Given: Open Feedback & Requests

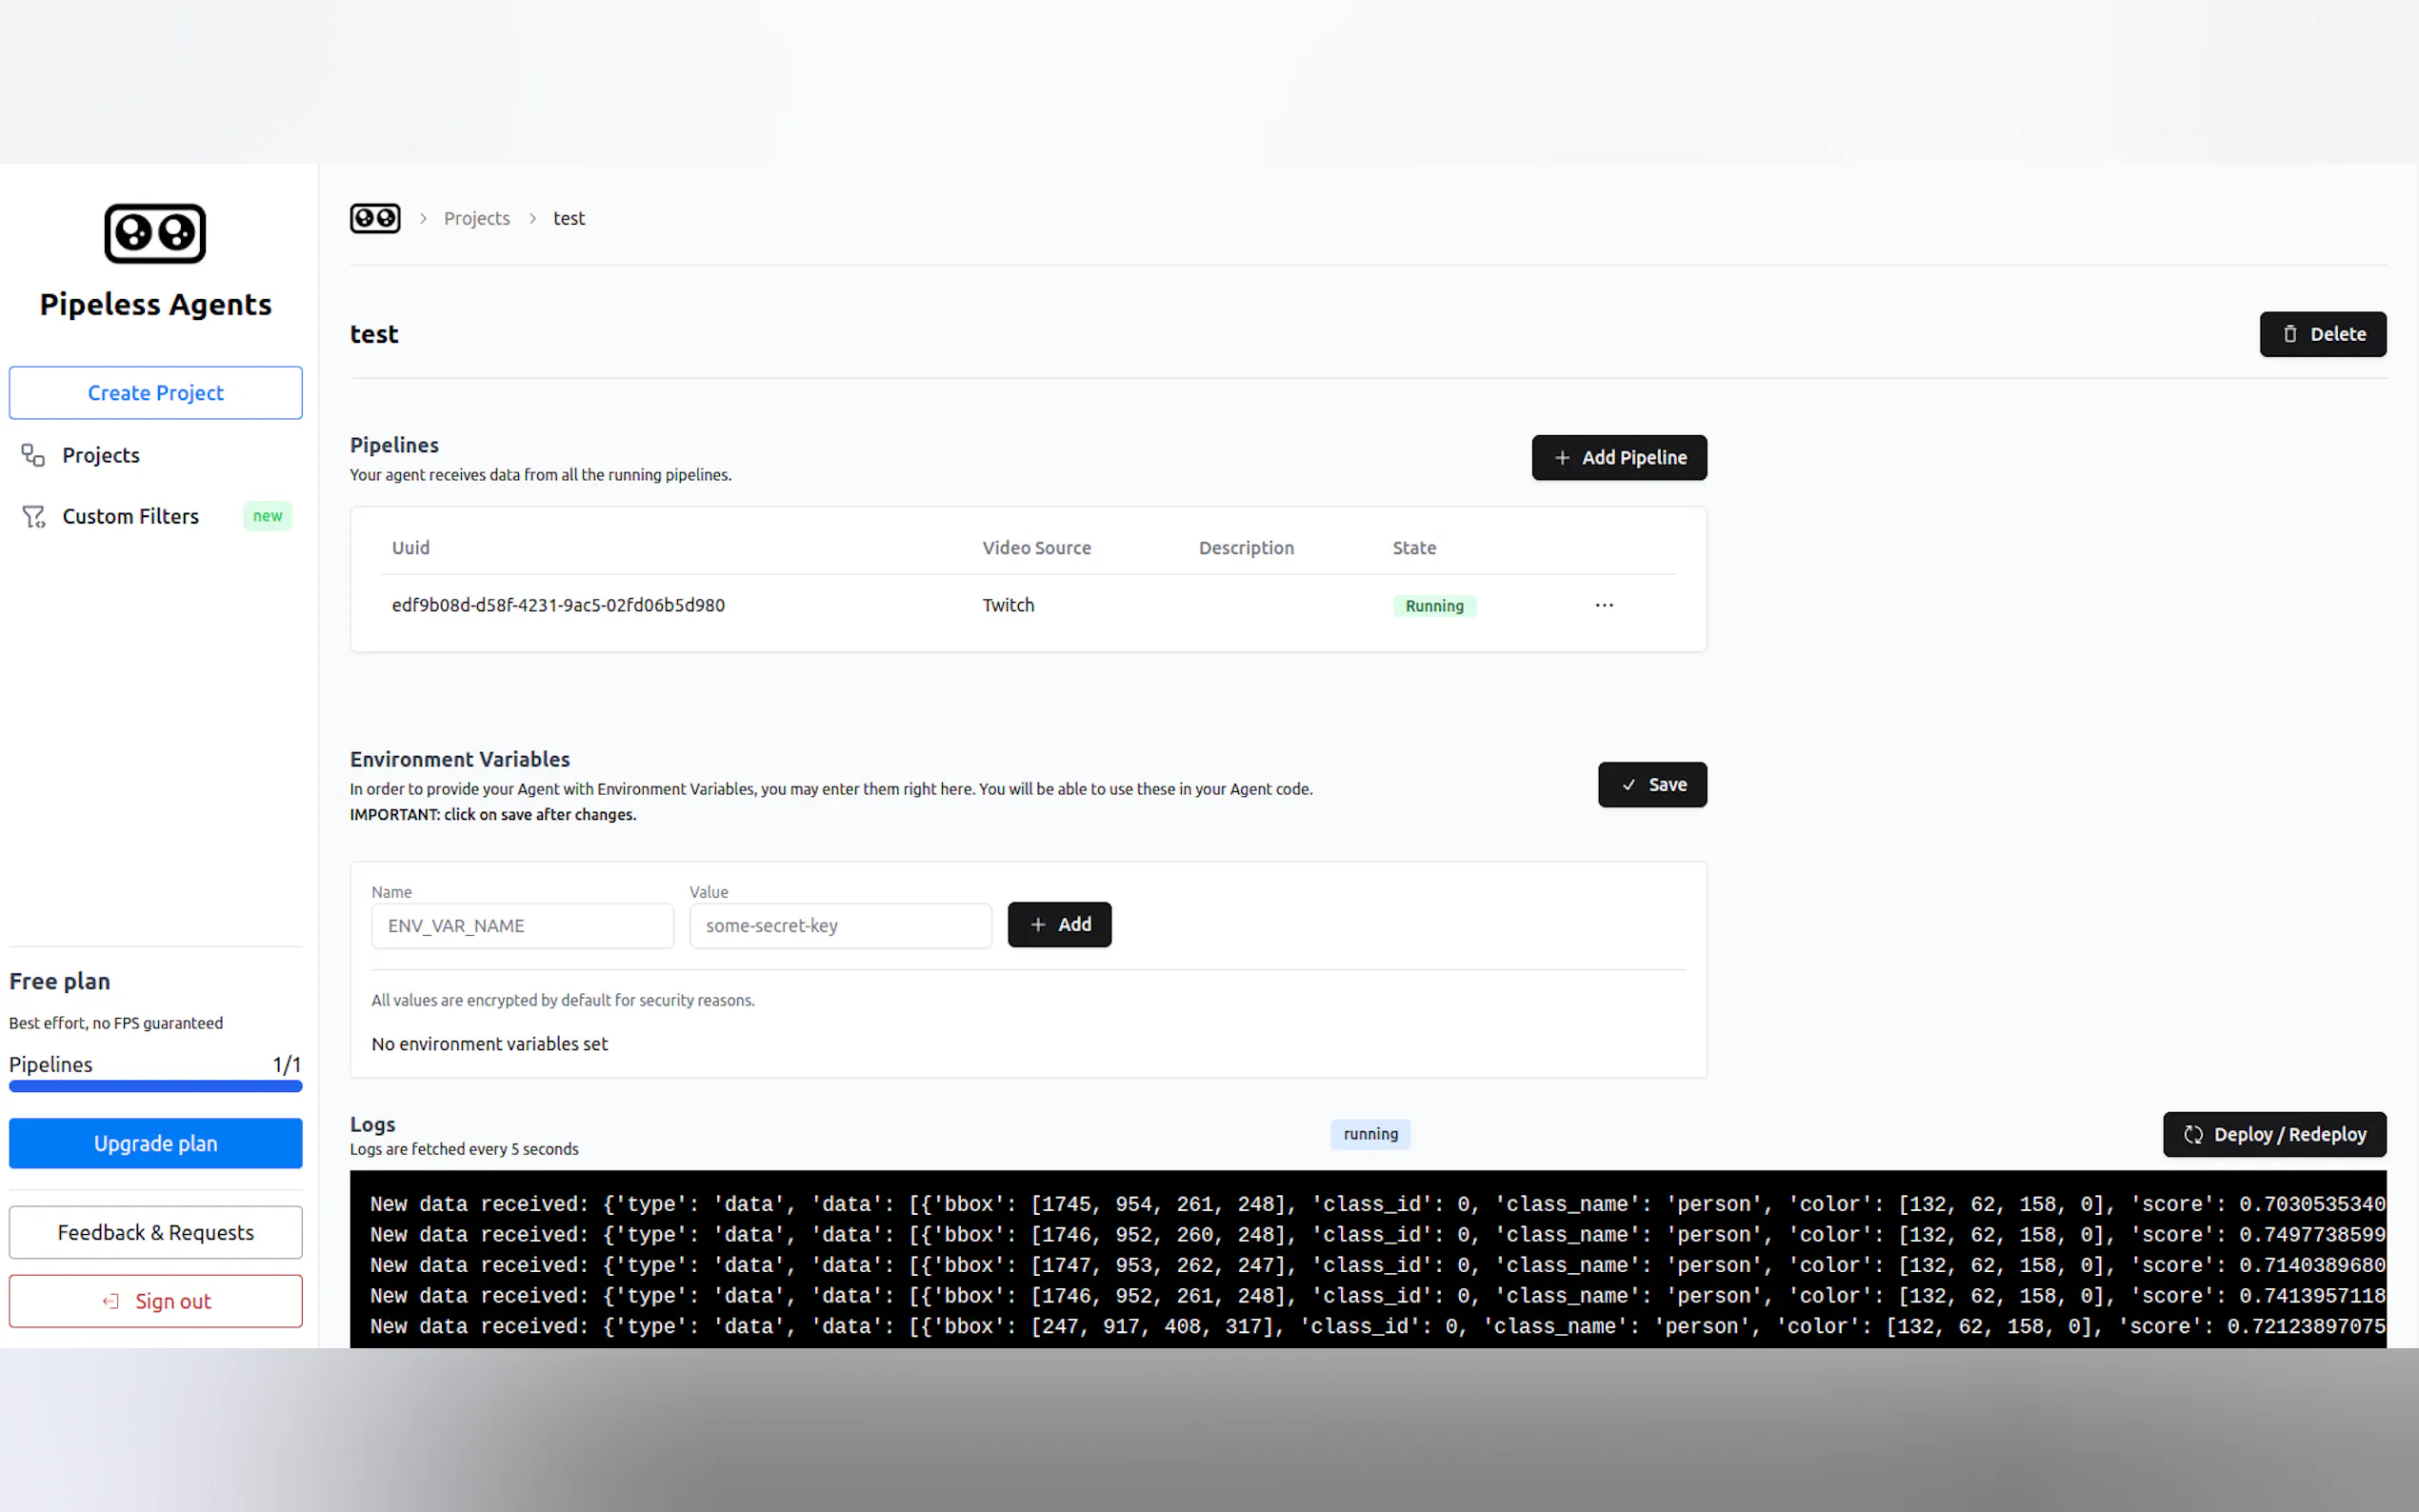Looking at the screenshot, I should point(155,1232).
